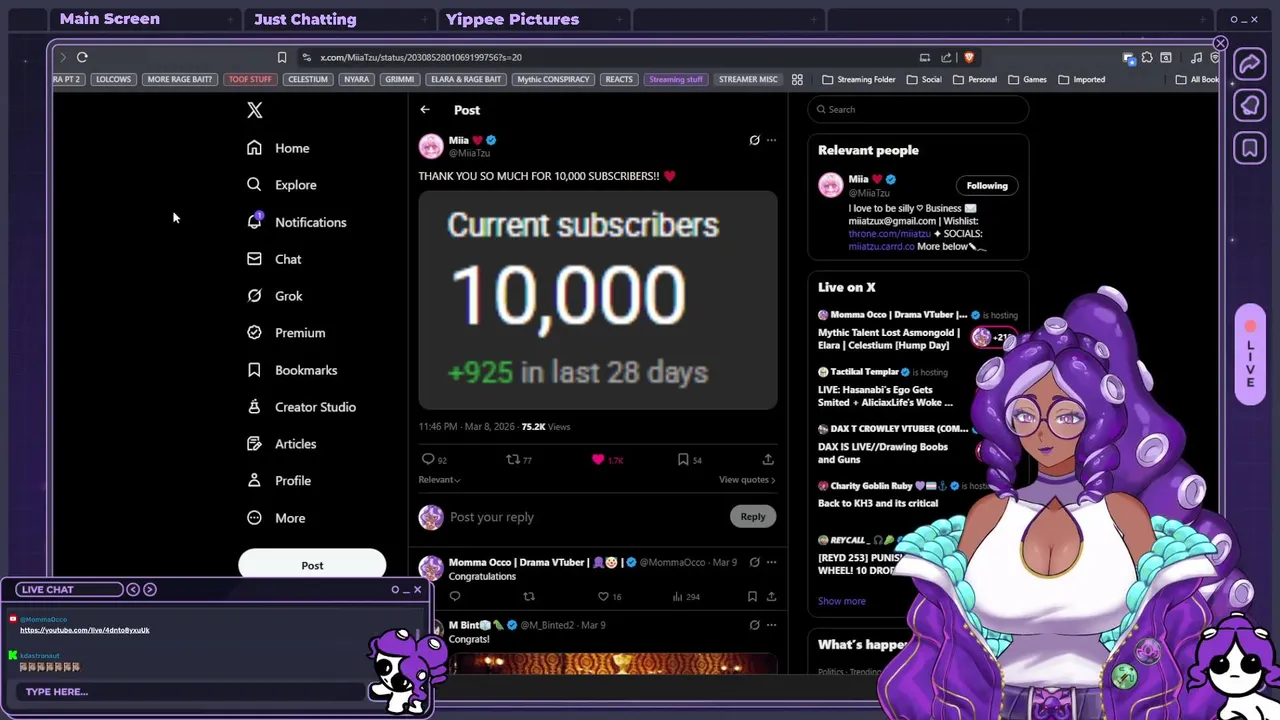Image resolution: width=1280 pixels, height=720 pixels.
Task: Open Grok icon on post header
Action: click(754, 140)
